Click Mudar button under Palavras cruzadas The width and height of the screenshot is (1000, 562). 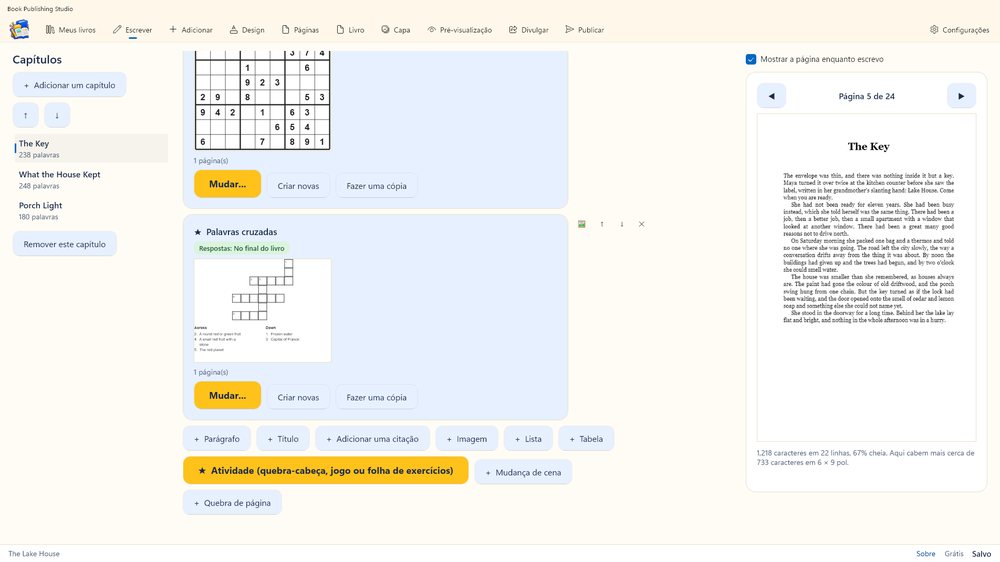(228, 396)
